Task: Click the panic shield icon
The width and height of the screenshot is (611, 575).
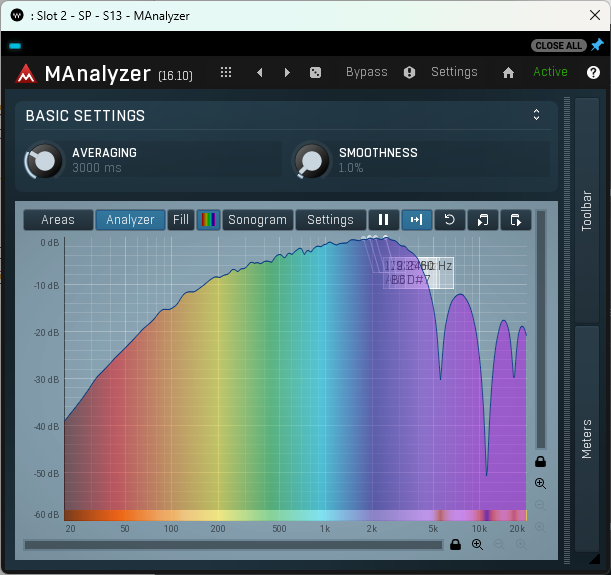Action: point(409,72)
